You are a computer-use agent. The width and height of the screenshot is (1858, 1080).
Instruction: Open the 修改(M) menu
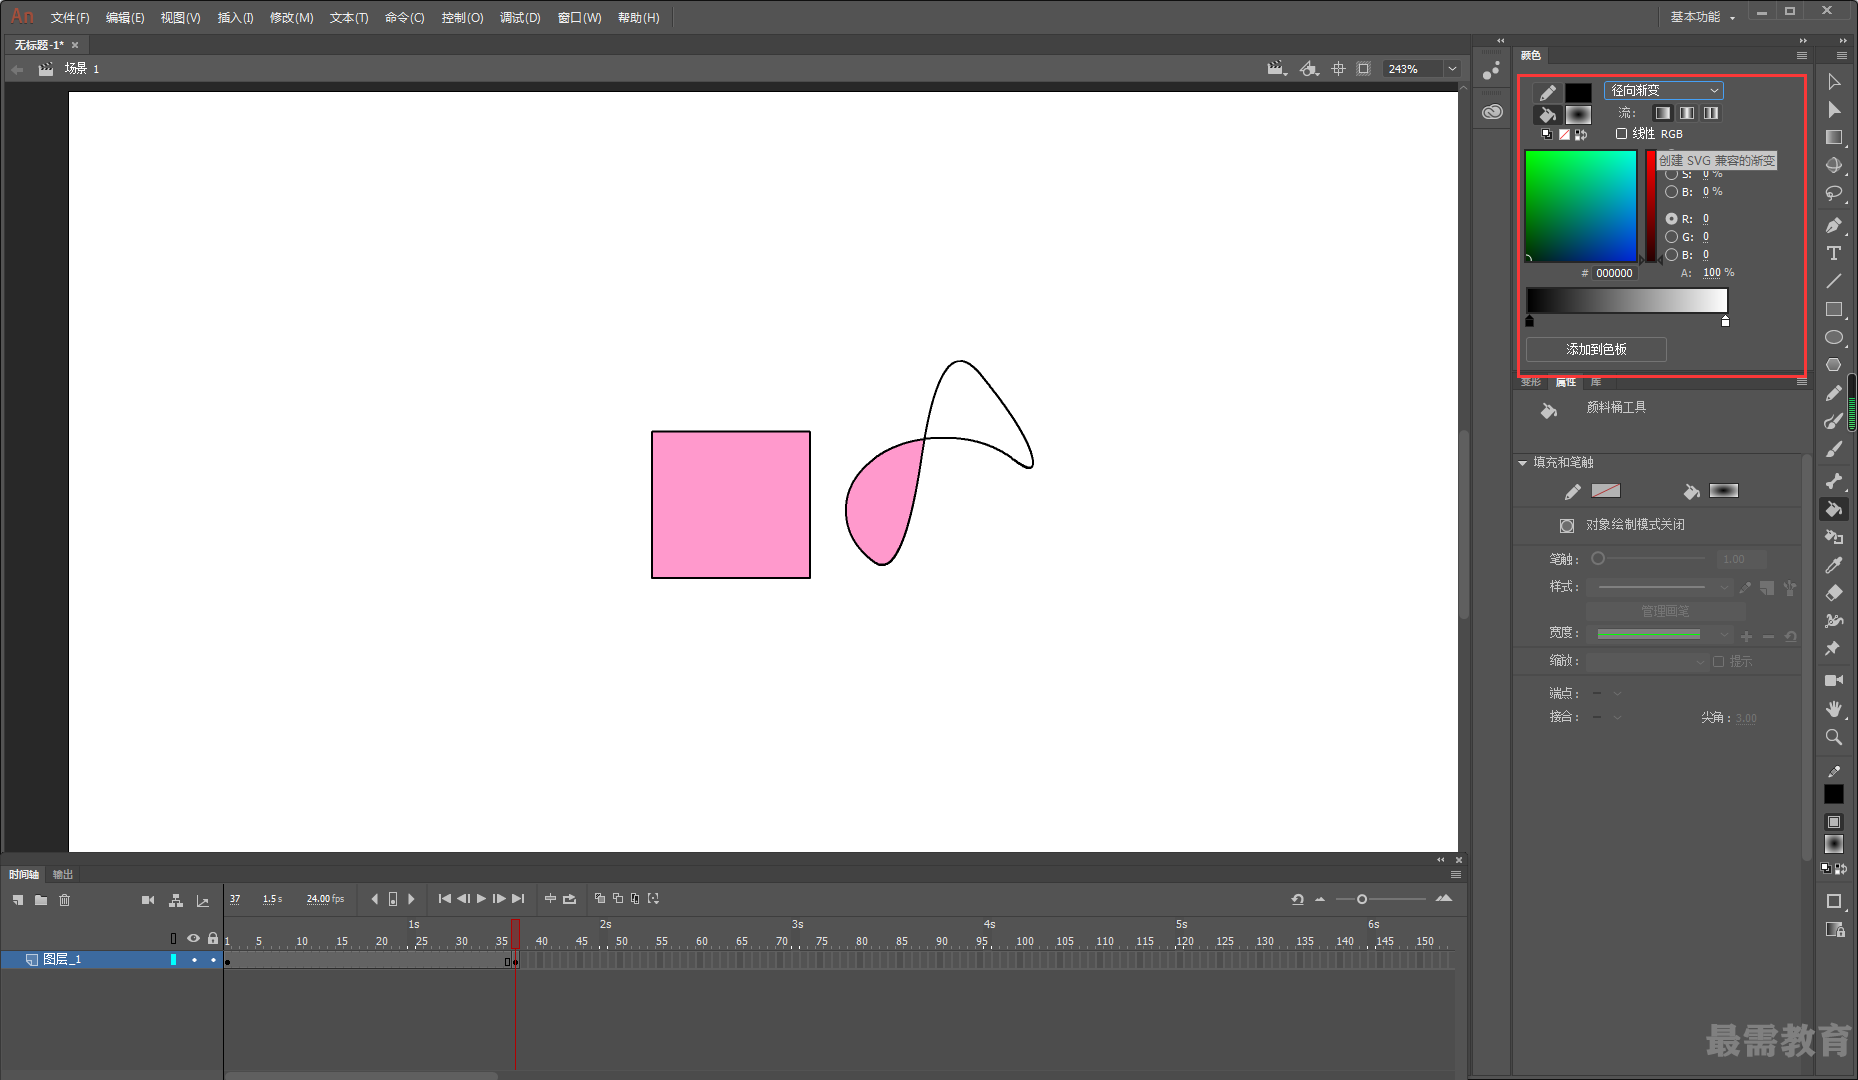[x=291, y=18]
